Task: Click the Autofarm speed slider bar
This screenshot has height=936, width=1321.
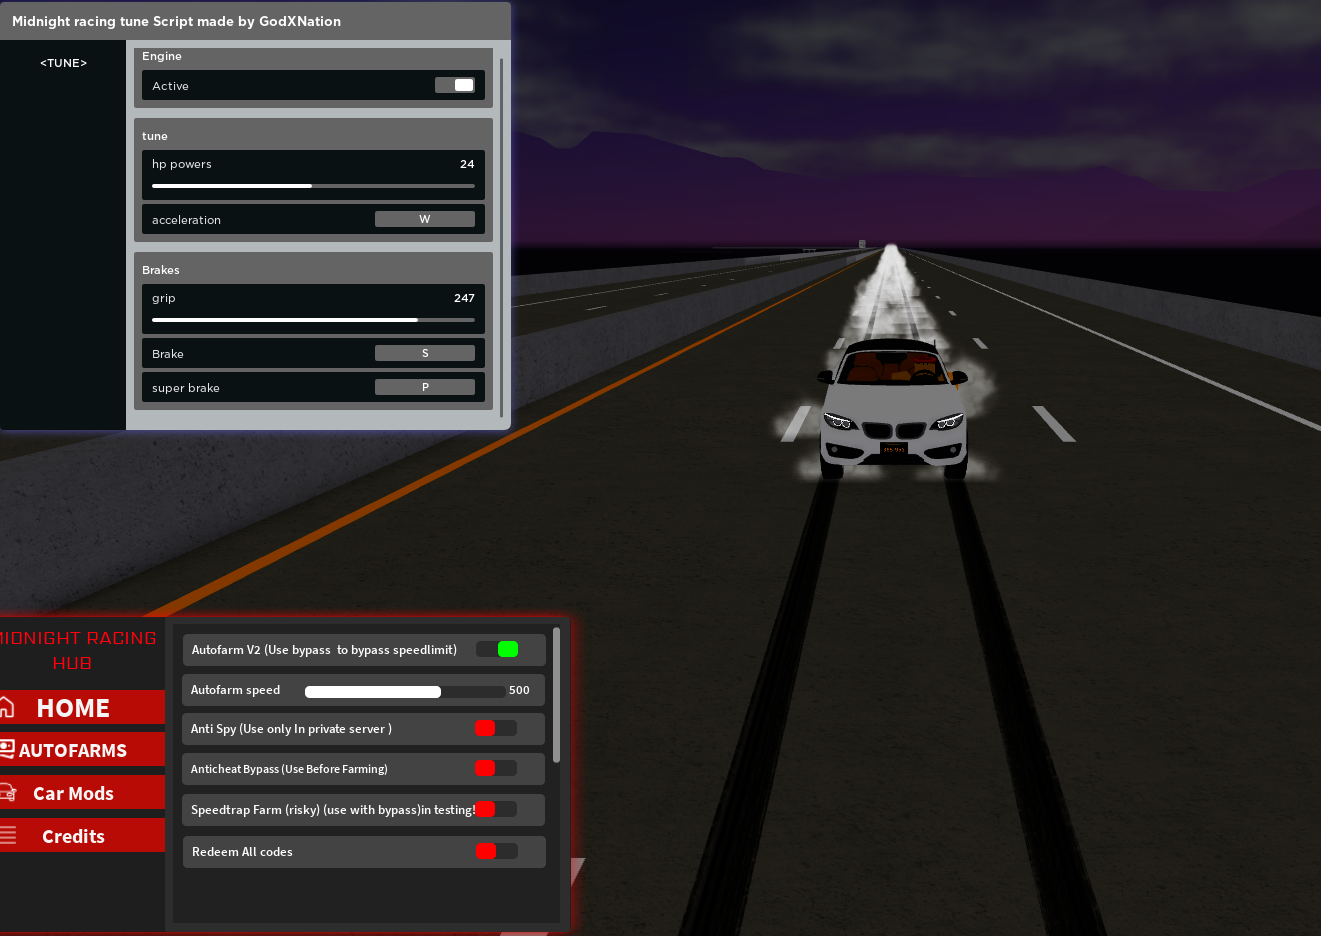Action: 404,691
